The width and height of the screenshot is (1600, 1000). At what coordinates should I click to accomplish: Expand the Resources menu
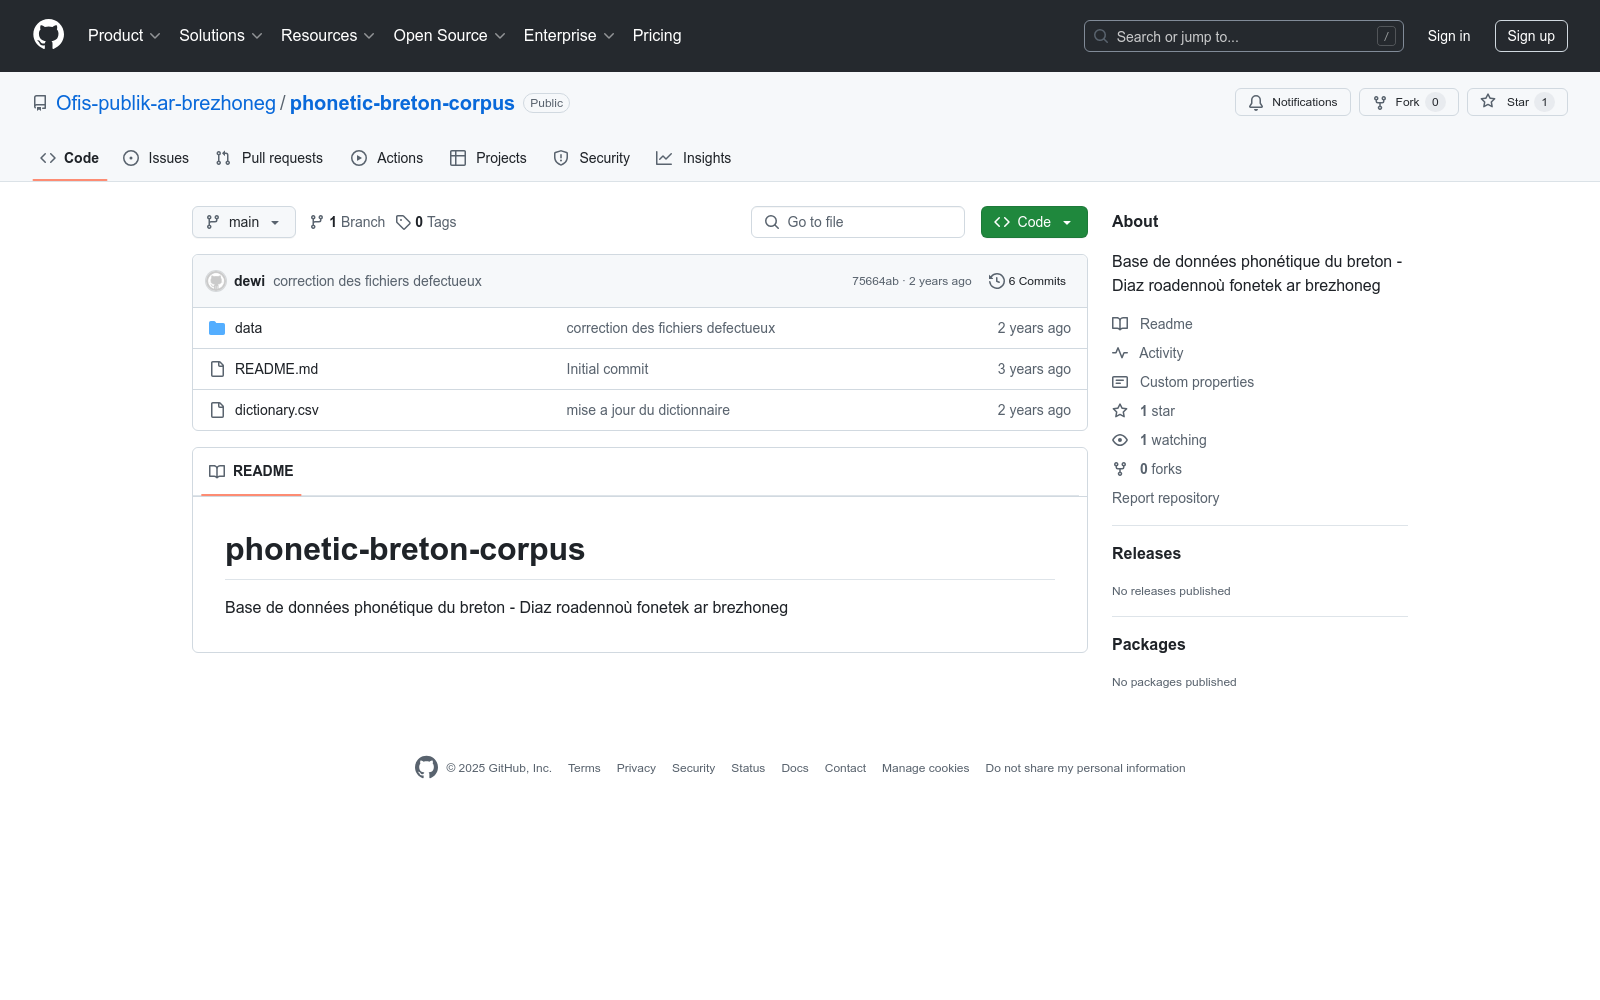328,35
